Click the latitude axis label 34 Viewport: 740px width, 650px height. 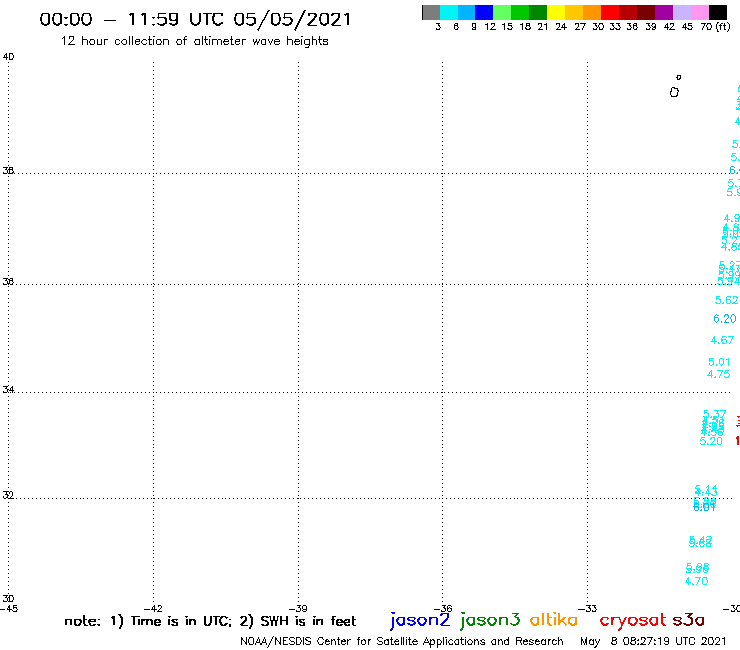(8, 389)
